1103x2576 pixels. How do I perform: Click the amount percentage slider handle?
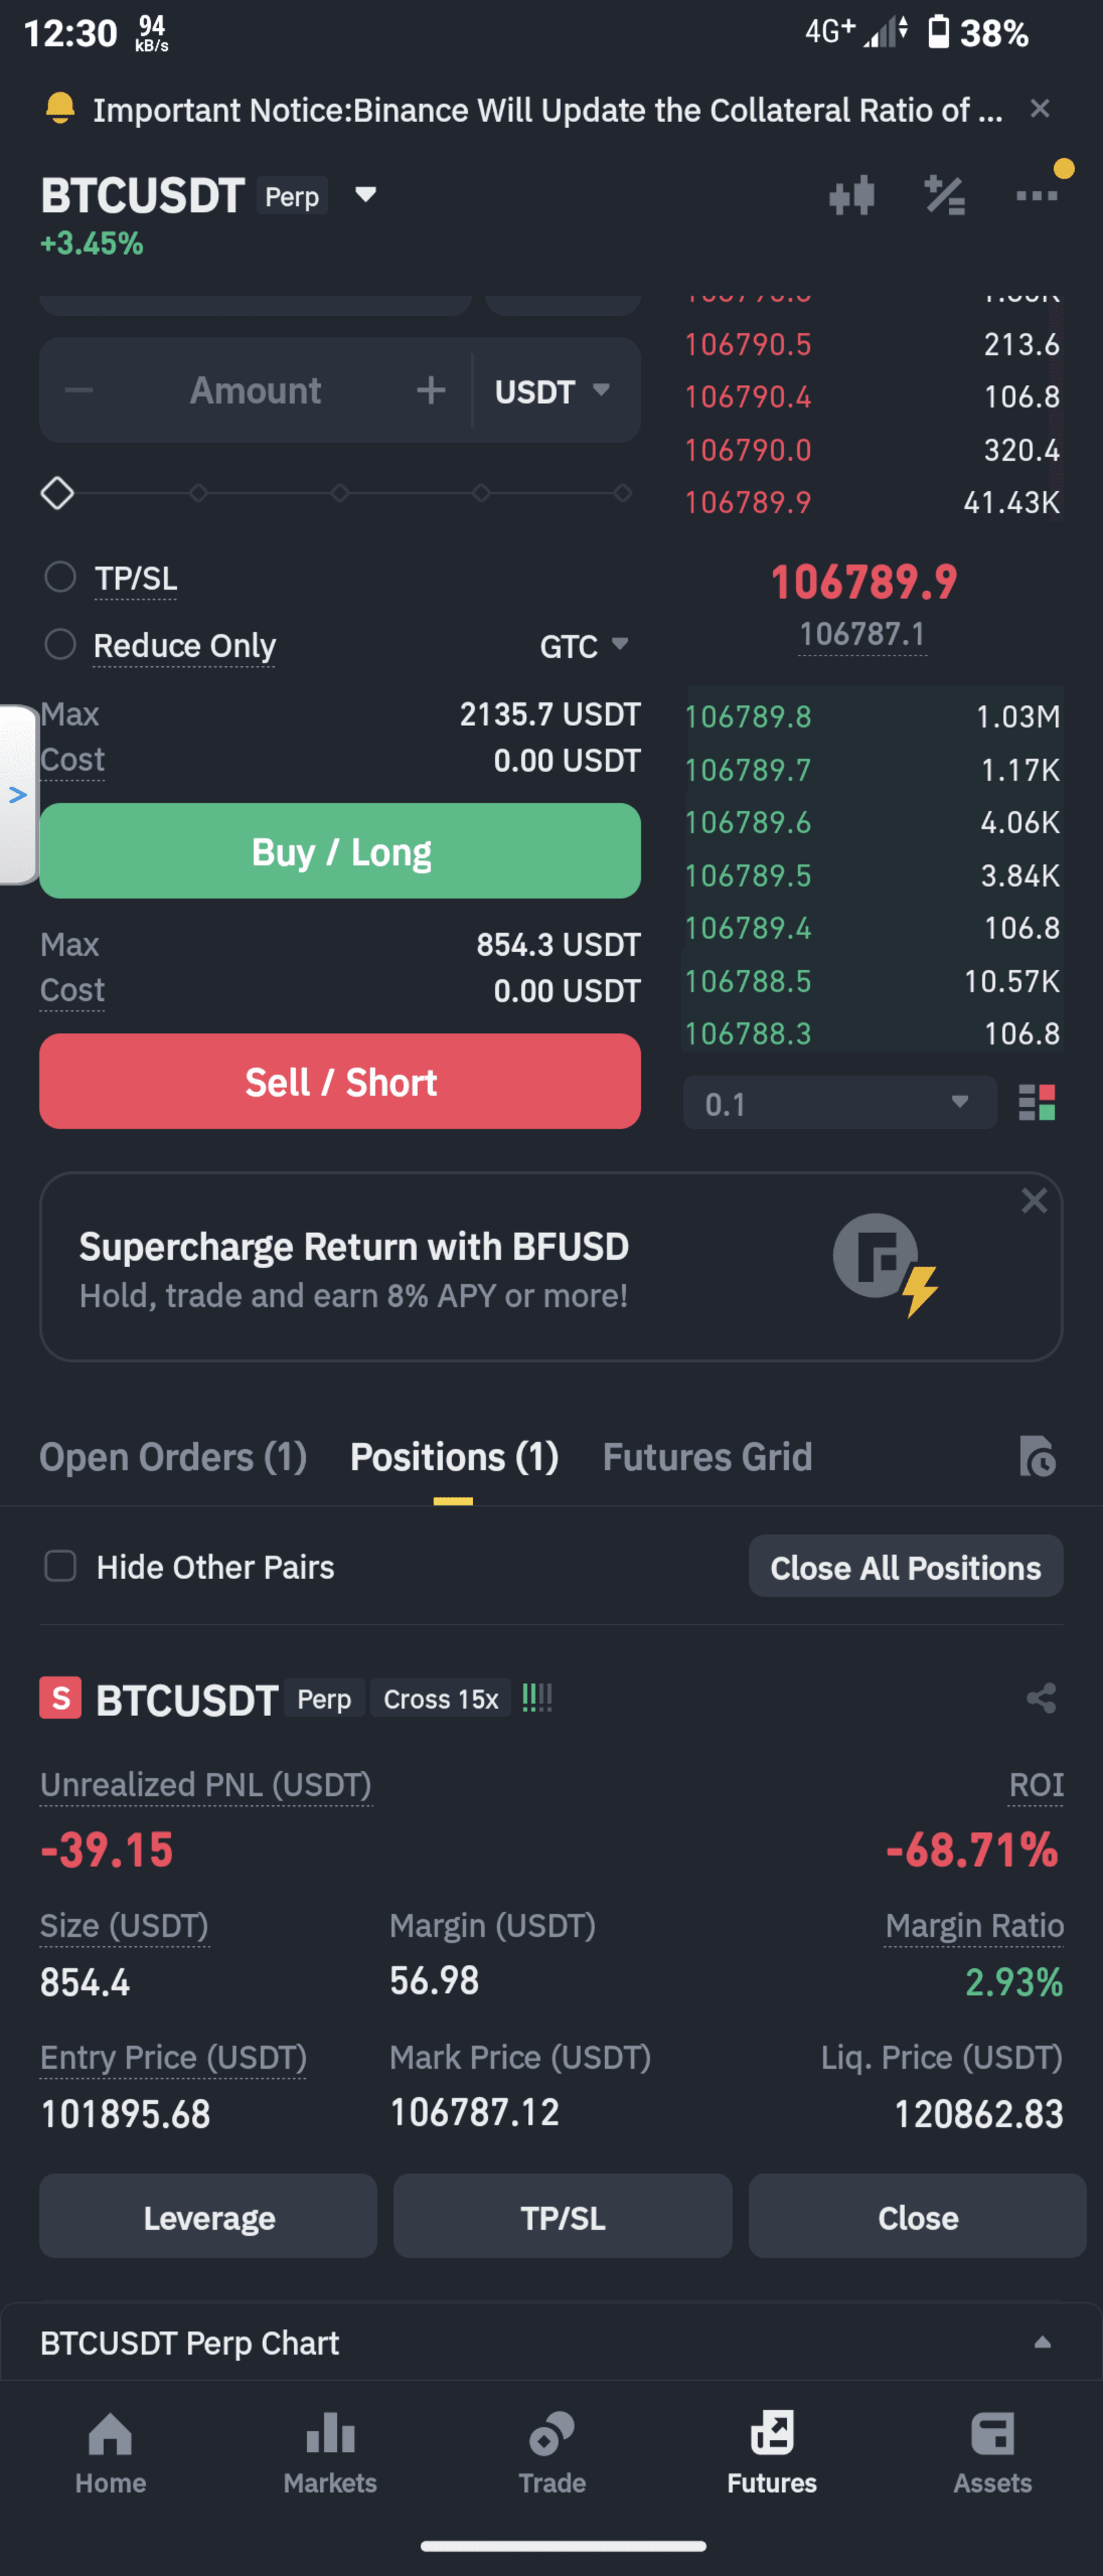pyautogui.click(x=57, y=493)
